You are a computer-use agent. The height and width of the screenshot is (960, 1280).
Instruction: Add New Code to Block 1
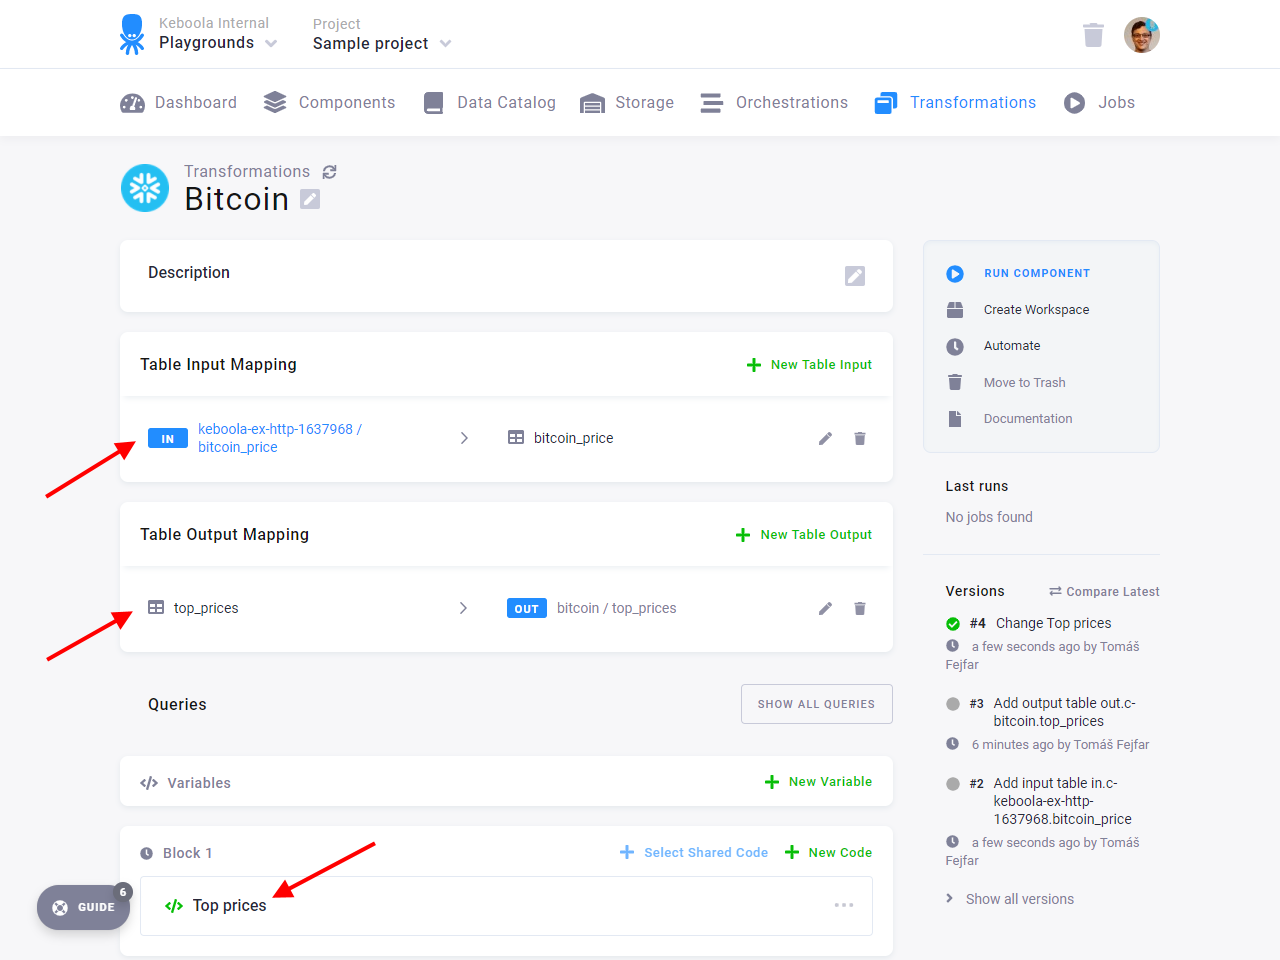point(828,853)
